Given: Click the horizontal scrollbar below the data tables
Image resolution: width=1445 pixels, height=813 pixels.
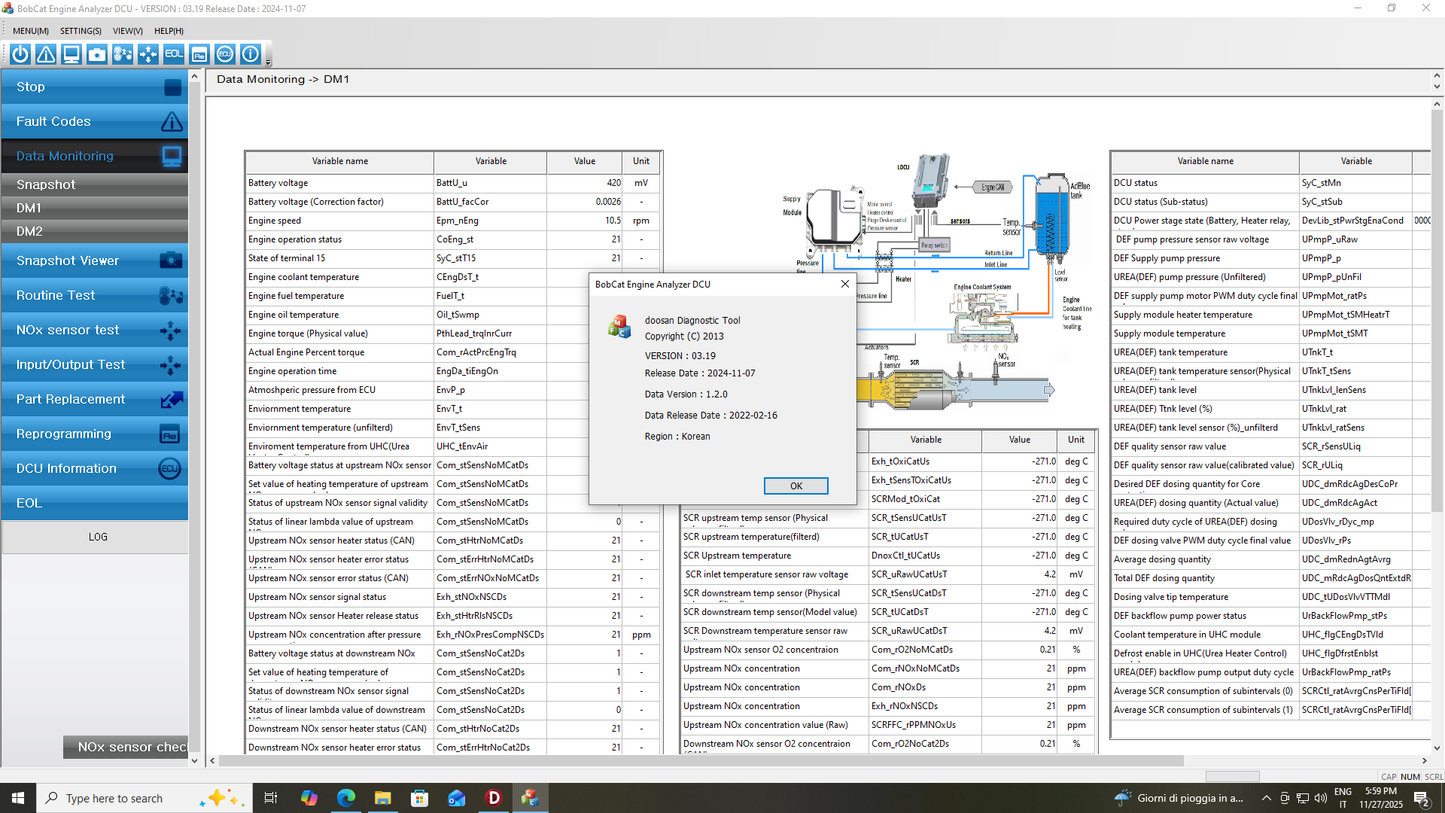Looking at the screenshot, I should (x=700, y=761).
